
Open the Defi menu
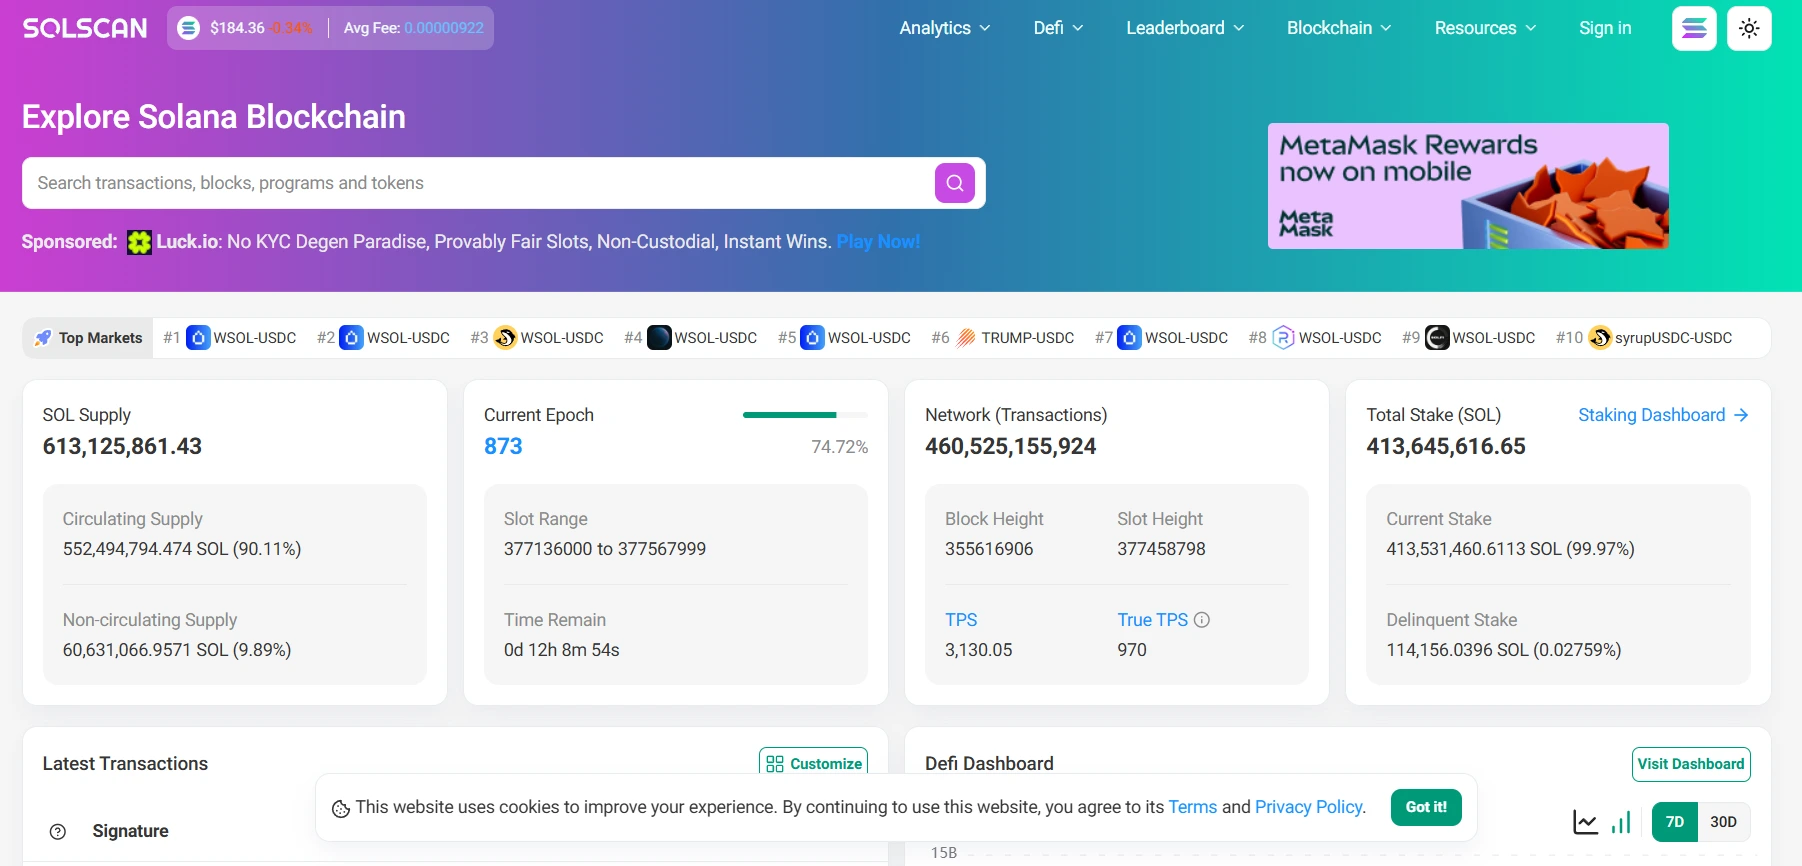1057,28
